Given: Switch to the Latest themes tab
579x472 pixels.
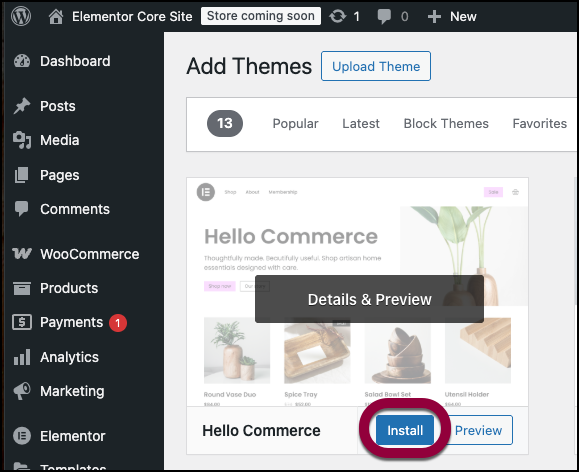Looking at the screenshot, I should [x=361, y=123].
